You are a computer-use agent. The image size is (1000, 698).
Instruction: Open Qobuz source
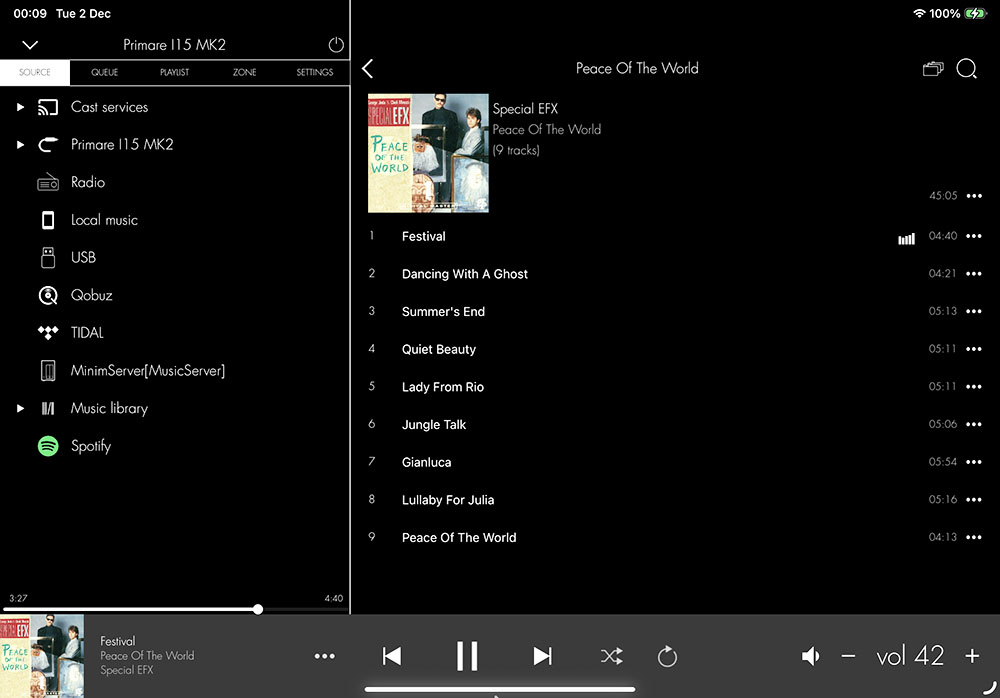(x=89, y=295)
